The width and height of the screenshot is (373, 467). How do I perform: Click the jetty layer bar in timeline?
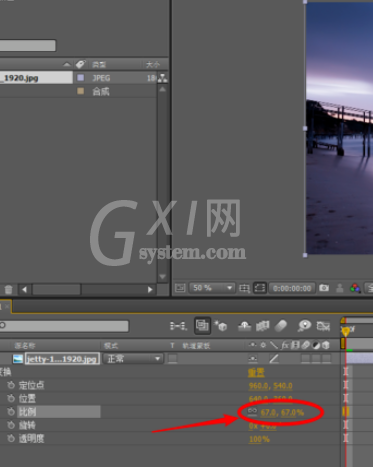point(360,359)
